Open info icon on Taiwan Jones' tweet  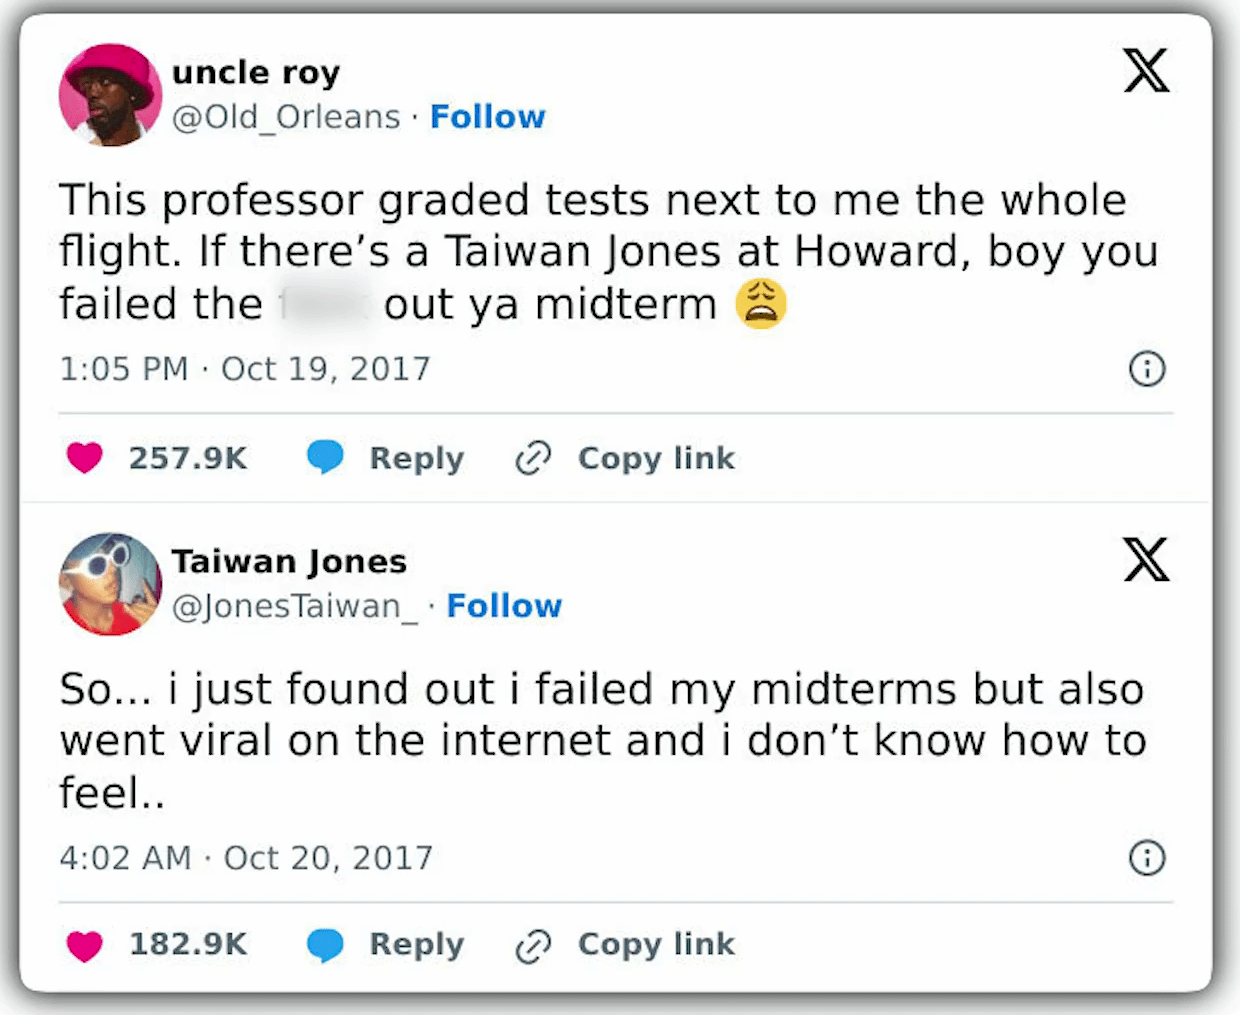coord(1147,858)
